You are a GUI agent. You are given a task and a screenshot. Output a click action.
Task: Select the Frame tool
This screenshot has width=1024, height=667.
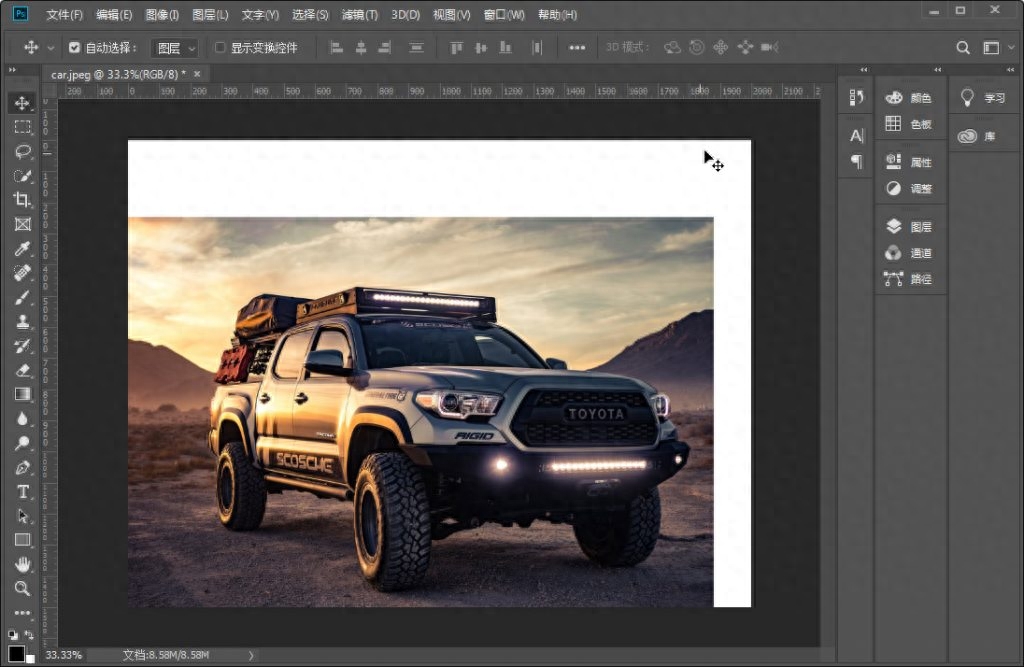pos(22,224)
